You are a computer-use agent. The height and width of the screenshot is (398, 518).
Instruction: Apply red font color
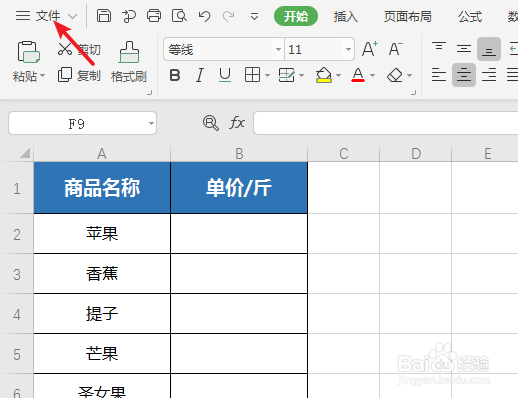(358, 75)
